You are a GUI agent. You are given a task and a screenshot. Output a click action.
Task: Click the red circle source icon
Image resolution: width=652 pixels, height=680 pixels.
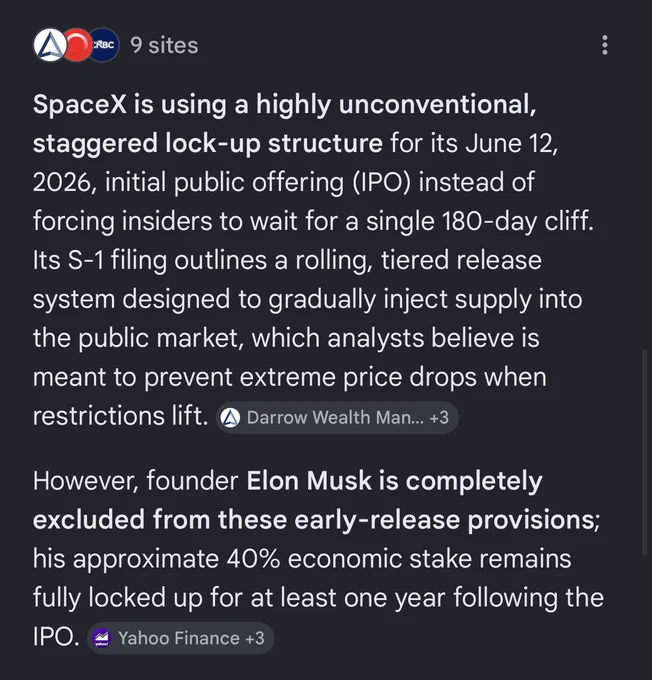click(x=77, y=45)
